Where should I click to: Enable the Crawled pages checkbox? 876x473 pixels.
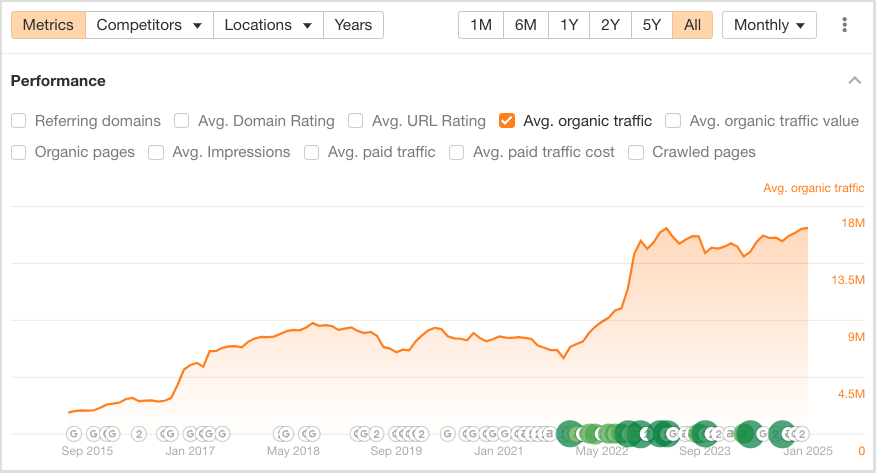click(x=636, y=152)
